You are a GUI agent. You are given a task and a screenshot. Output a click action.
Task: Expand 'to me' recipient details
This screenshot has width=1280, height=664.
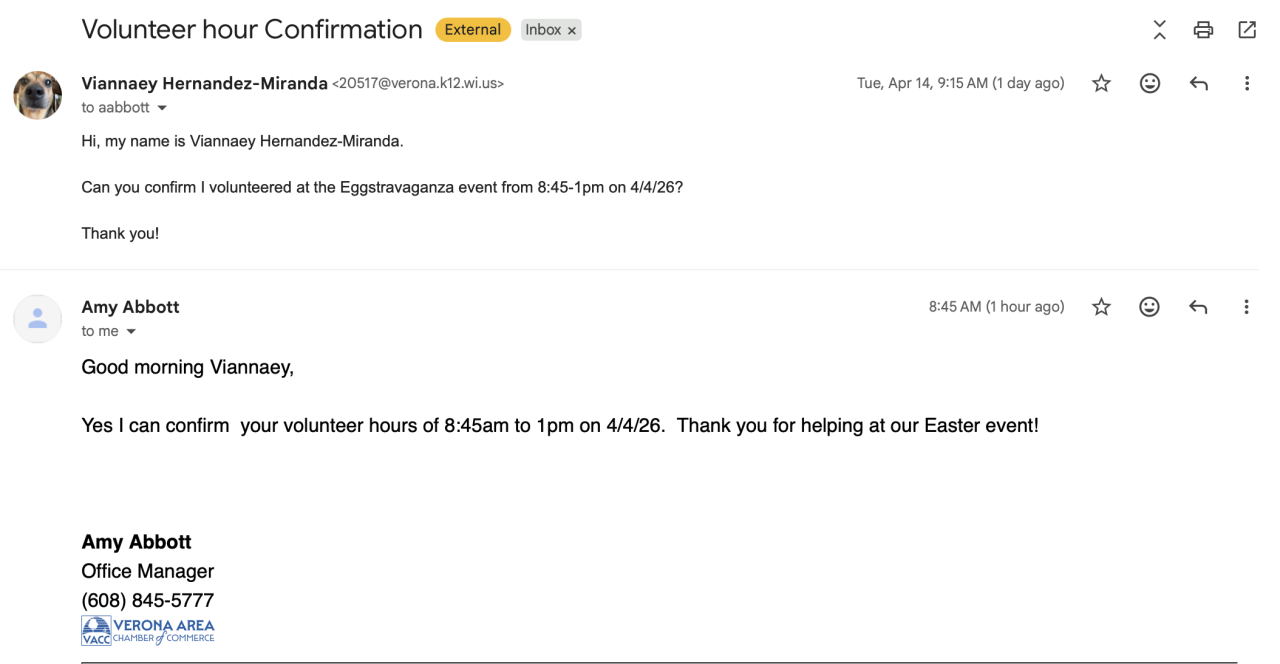tap(131, 332)
